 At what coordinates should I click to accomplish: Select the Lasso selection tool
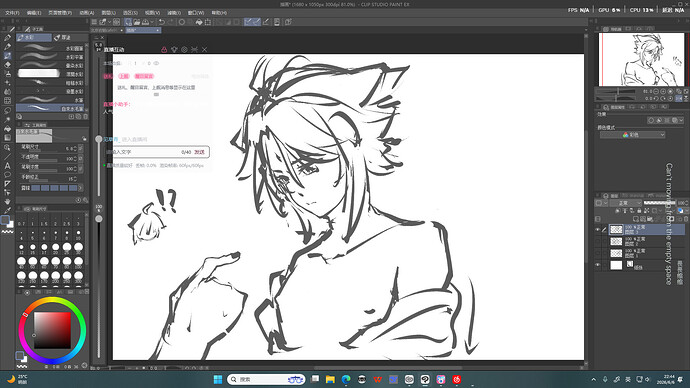pyautogui.click(x=7, y=110)
